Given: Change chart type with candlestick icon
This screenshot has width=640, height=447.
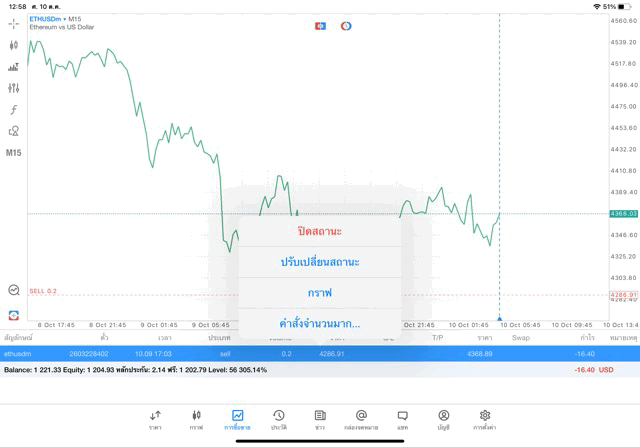Looking at the screenshot, I should 14,45.
